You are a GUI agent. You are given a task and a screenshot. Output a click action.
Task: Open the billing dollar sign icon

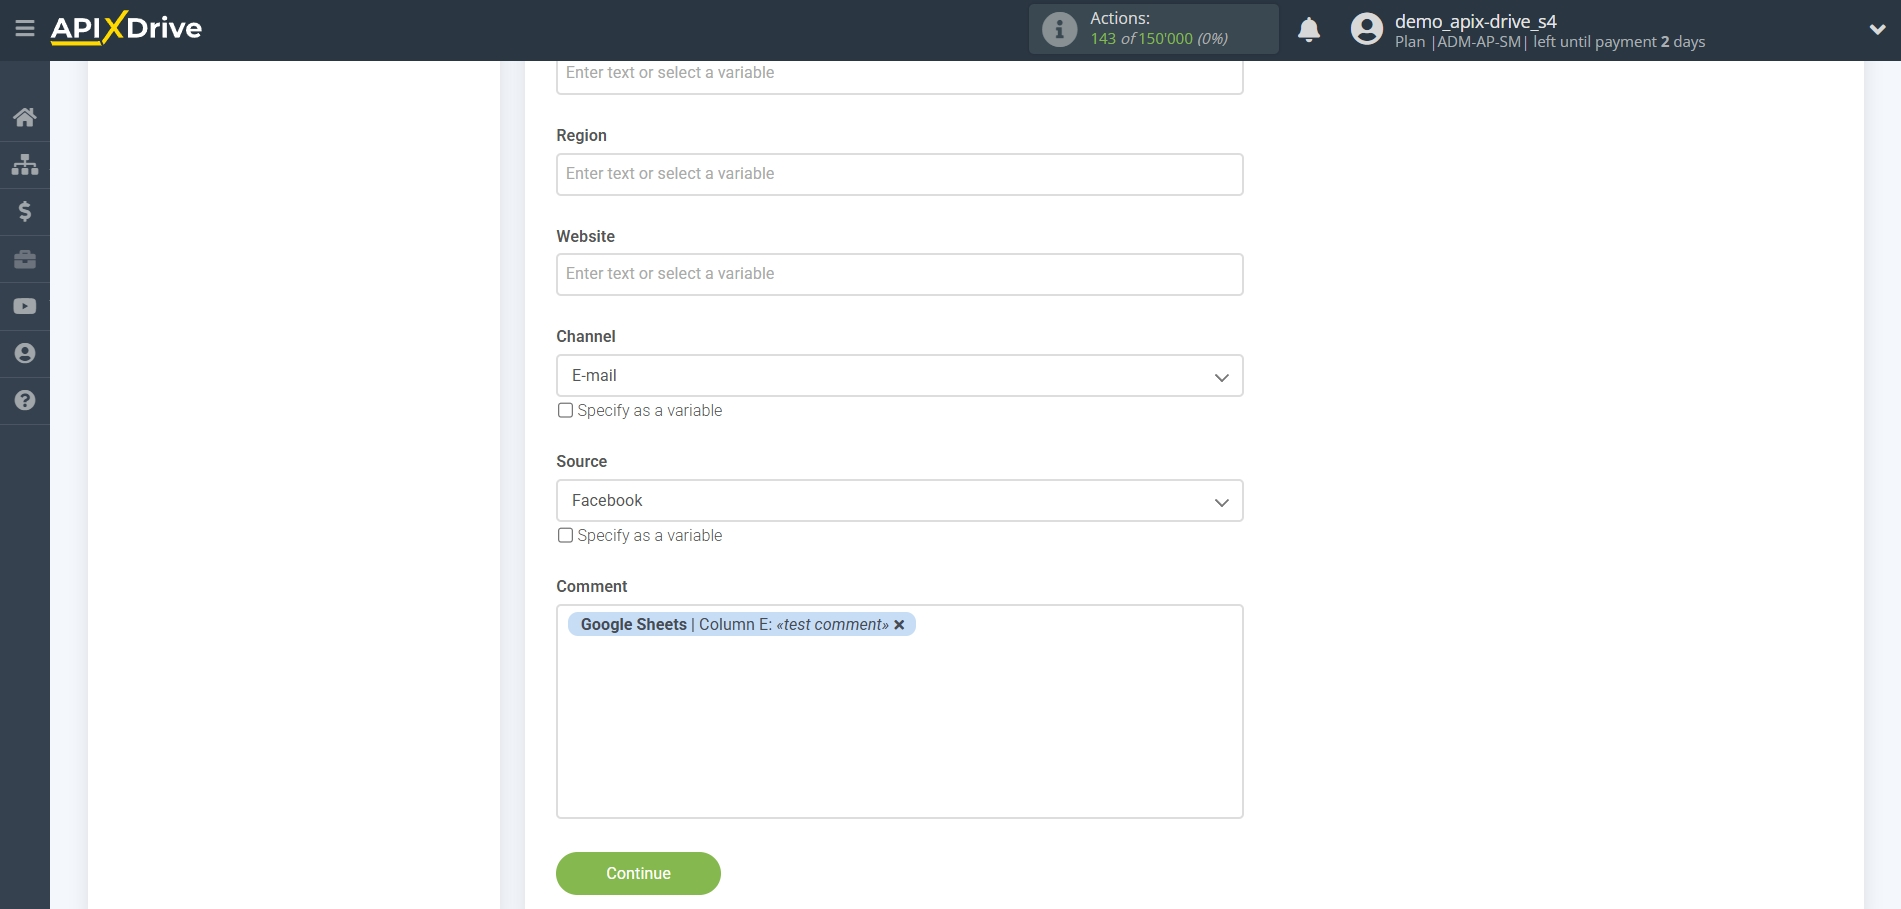(x=25, y=211)
